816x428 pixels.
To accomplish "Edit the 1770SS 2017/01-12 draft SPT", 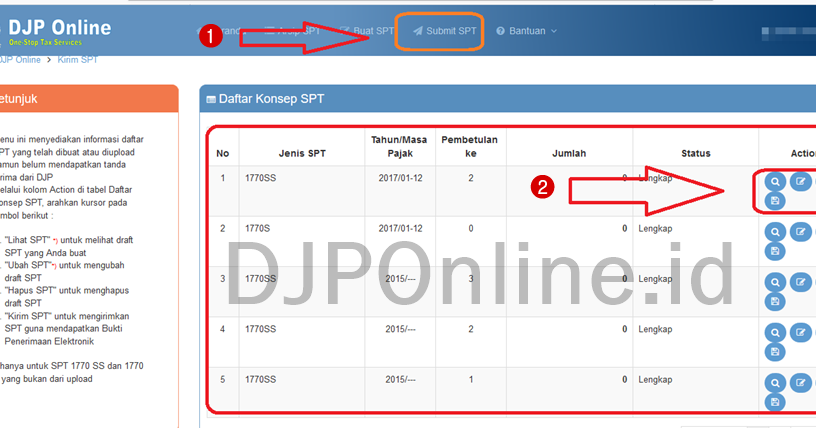I will point(800,181).
